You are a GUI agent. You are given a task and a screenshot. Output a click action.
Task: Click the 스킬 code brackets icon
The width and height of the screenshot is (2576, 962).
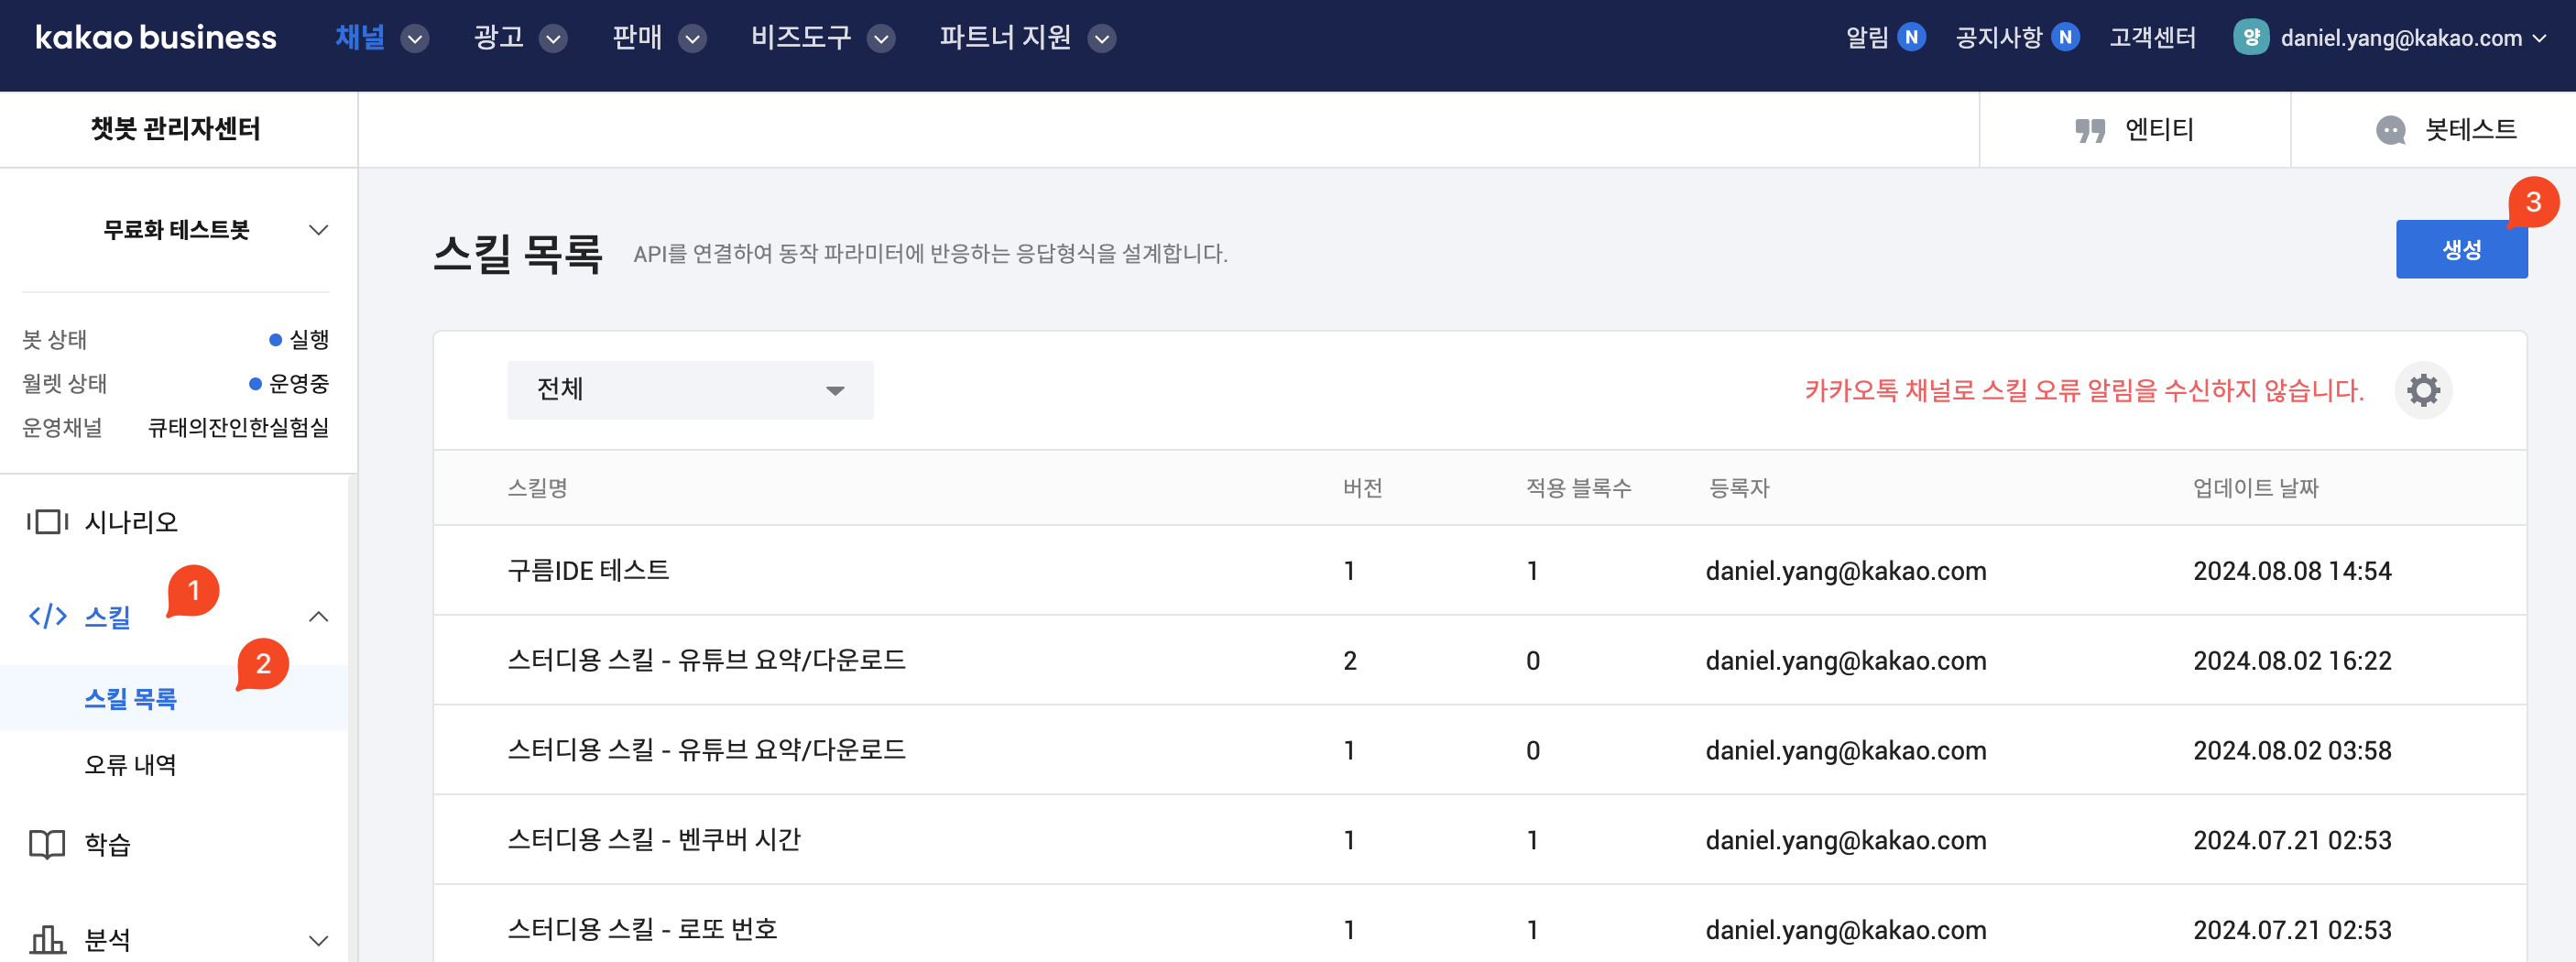(x=47, y=616)
